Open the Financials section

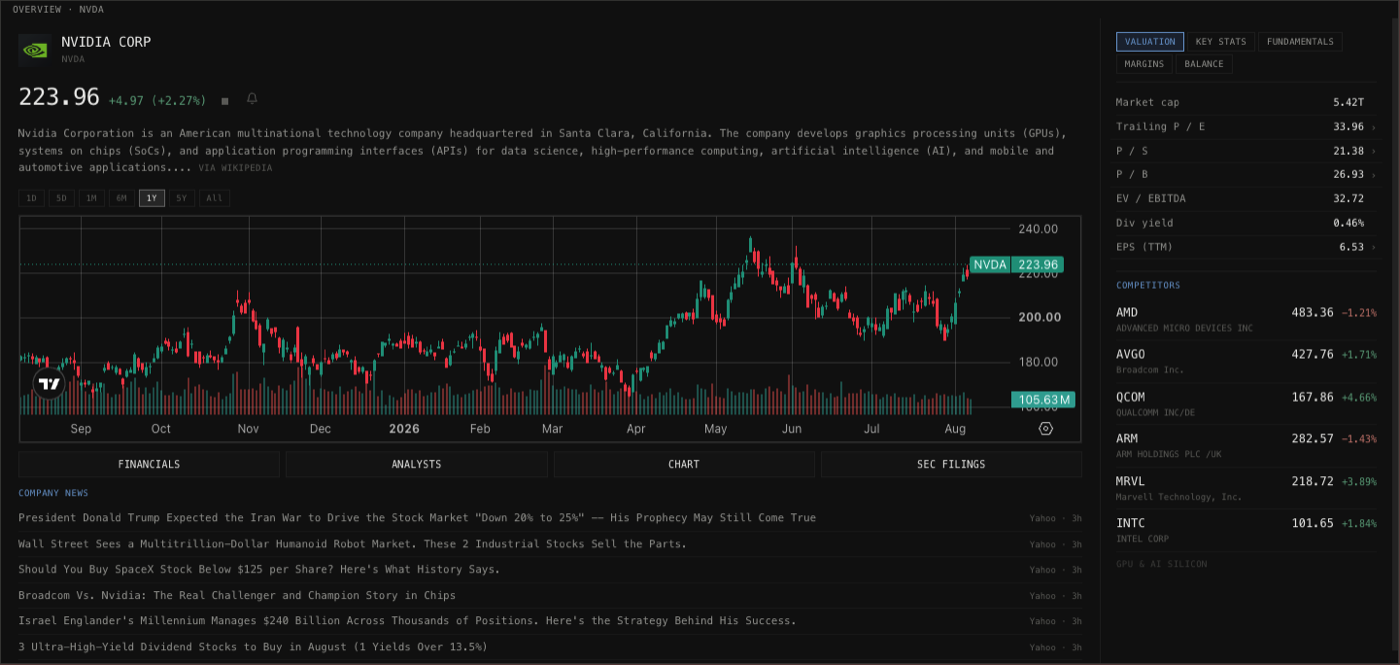tap(149, 464)
